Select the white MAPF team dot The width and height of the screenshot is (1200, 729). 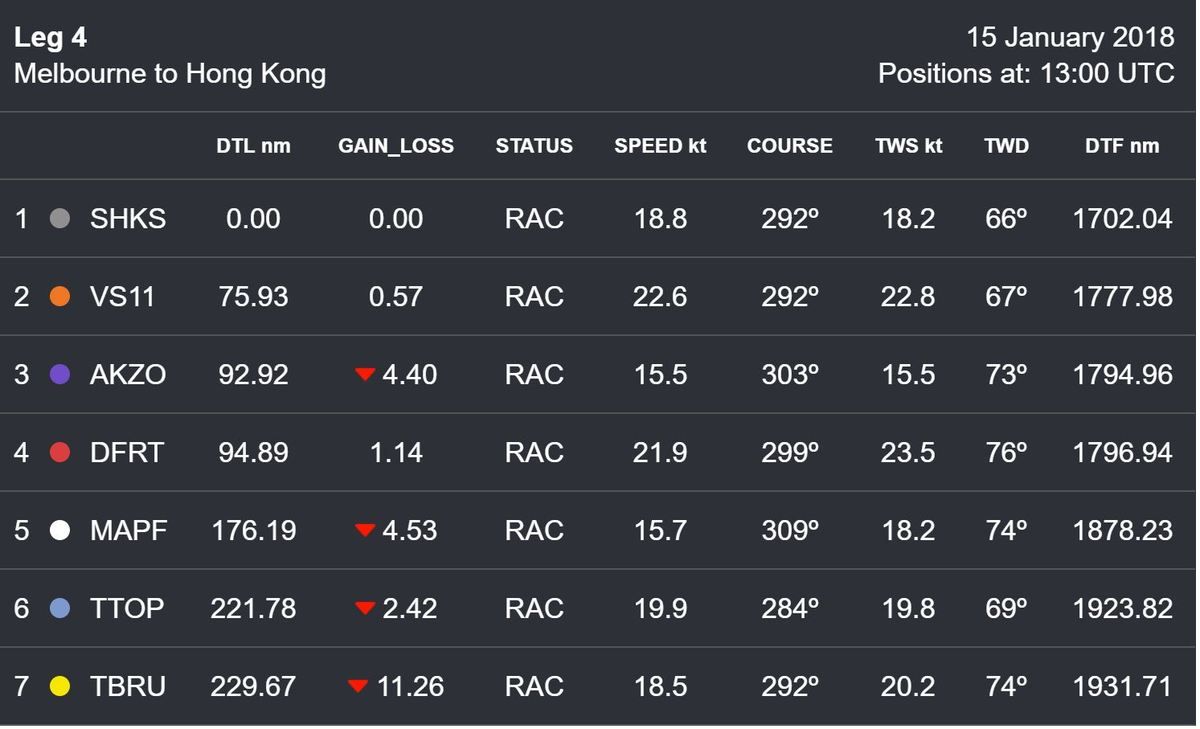pyautogui.click(x=60, y=530)
